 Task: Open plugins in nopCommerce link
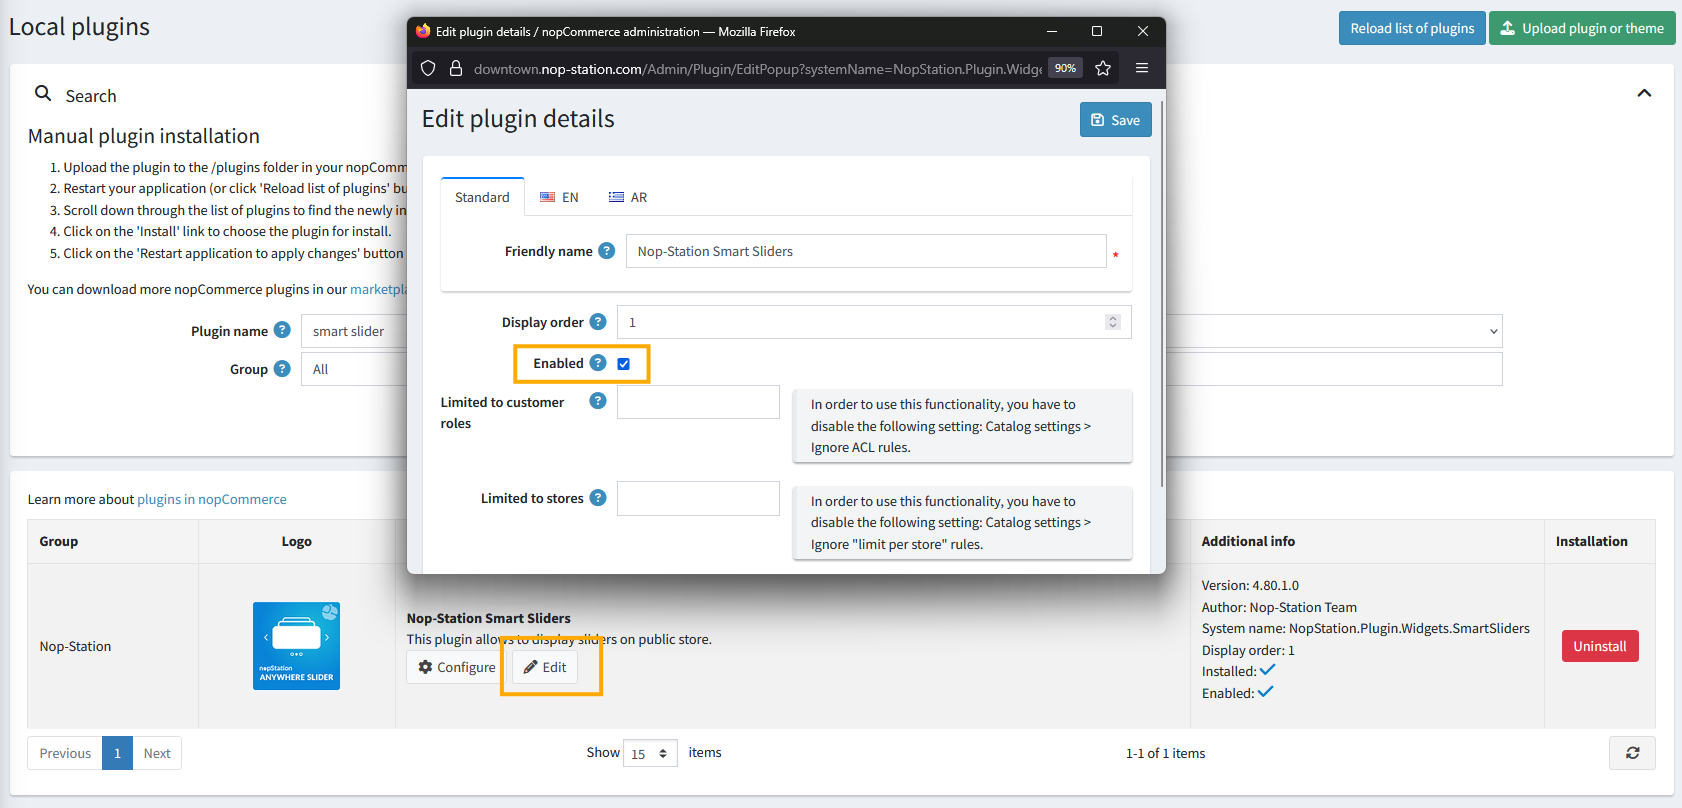[212, 499]
